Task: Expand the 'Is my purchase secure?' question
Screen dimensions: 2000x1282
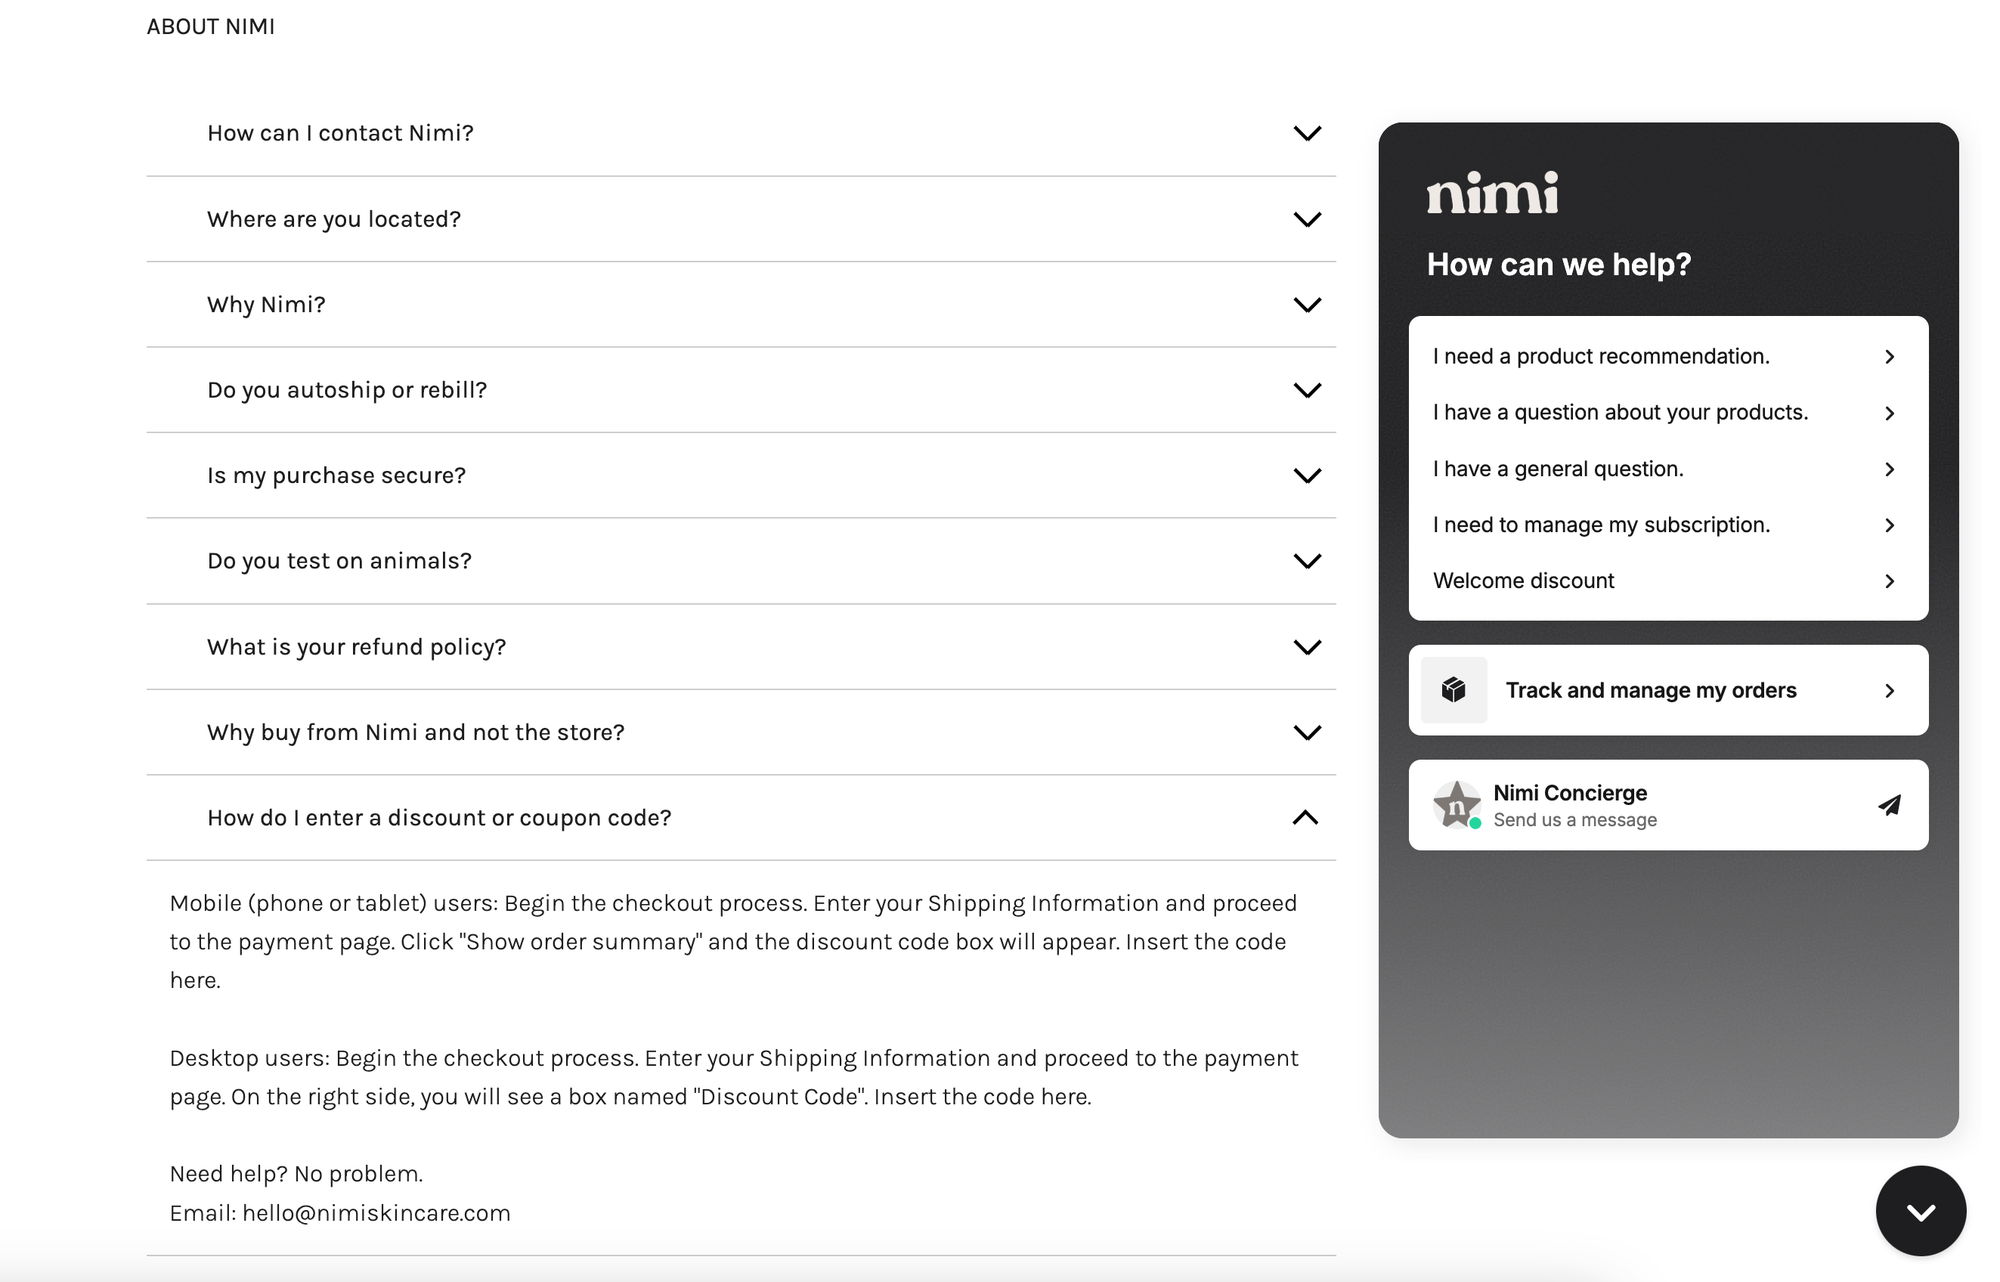Action: point(1307,476)
